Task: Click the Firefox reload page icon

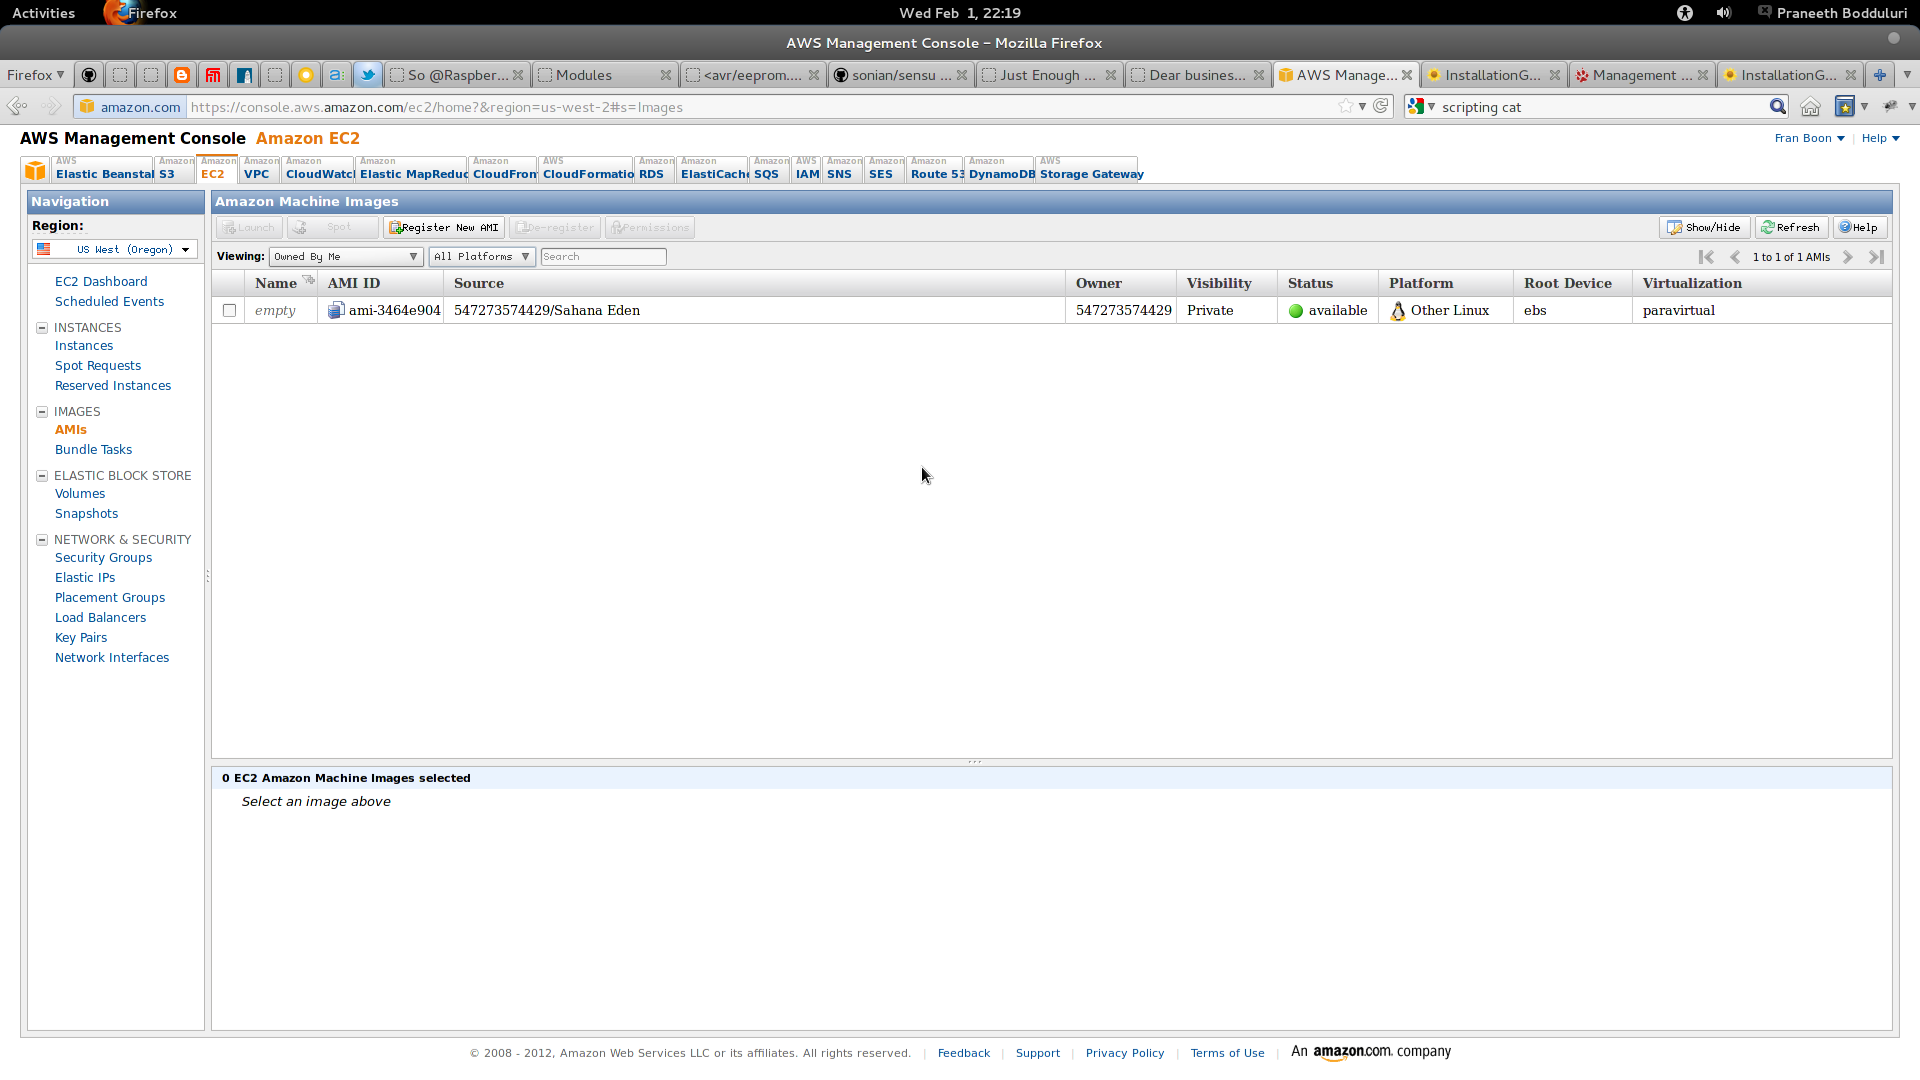Action: pos(1381,106)
